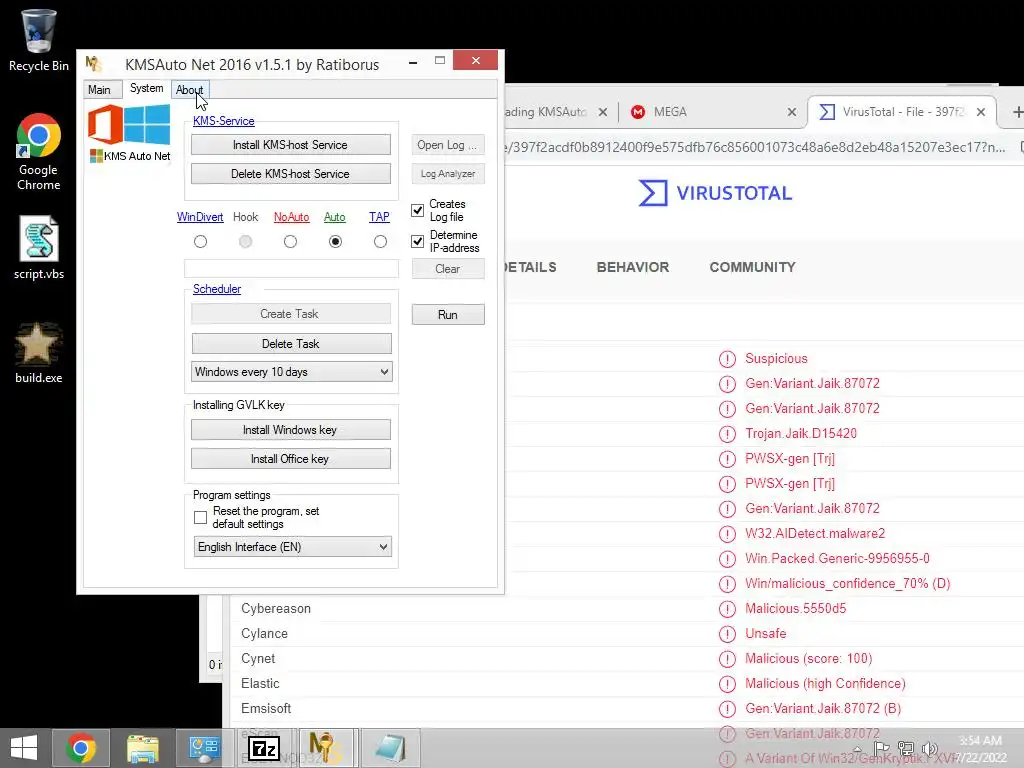The width and height of the screenshot is (1024, 768).
Task: Select the Auto radio button
Action: (x=335, y=242)
